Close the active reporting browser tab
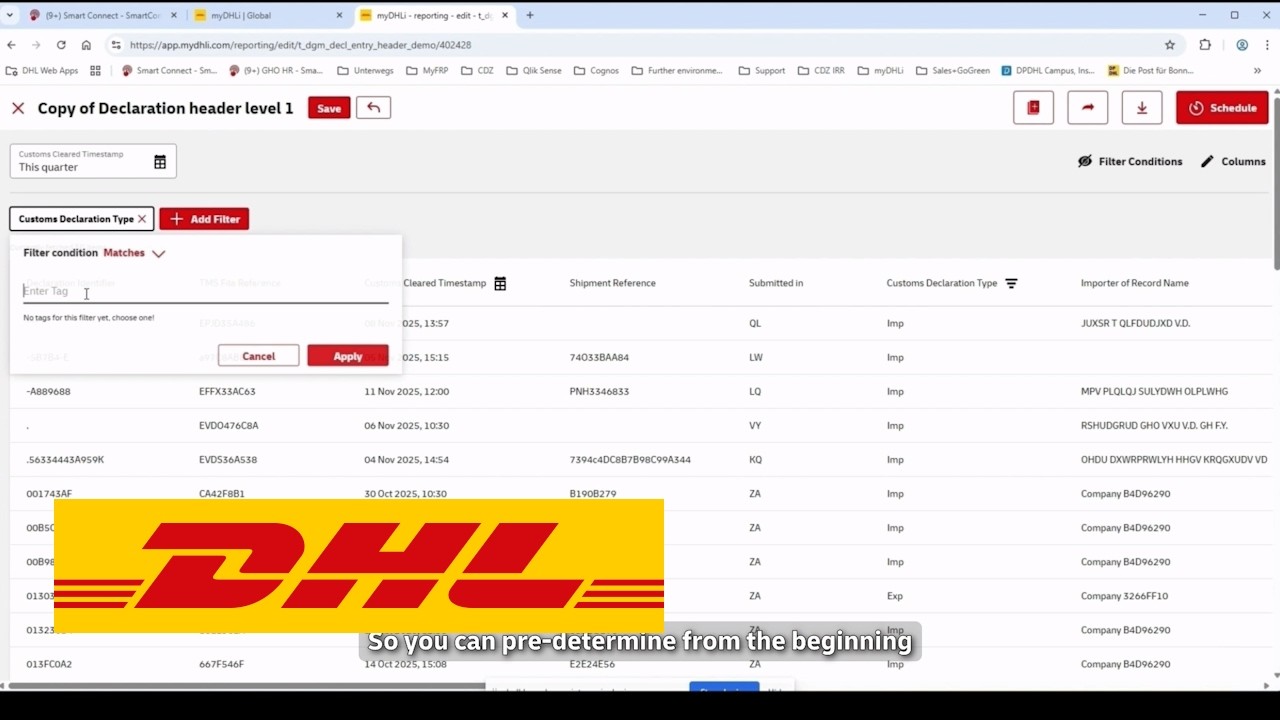 pos(504,16)
